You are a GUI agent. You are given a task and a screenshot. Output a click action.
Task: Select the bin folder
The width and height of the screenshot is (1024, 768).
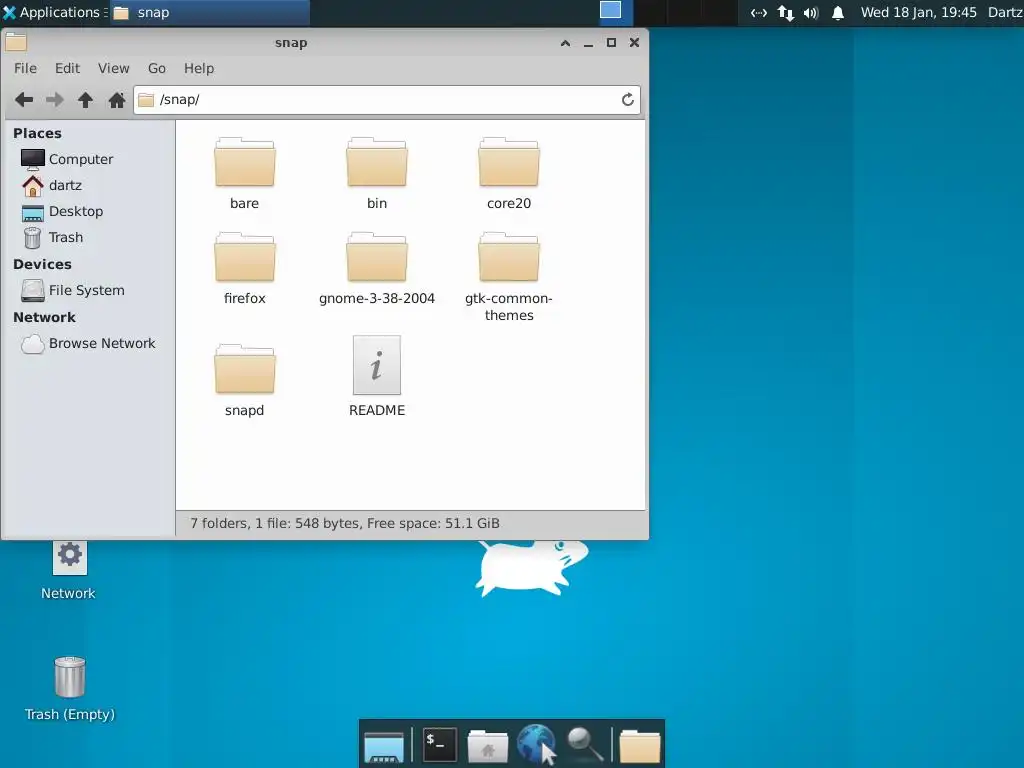377,174
